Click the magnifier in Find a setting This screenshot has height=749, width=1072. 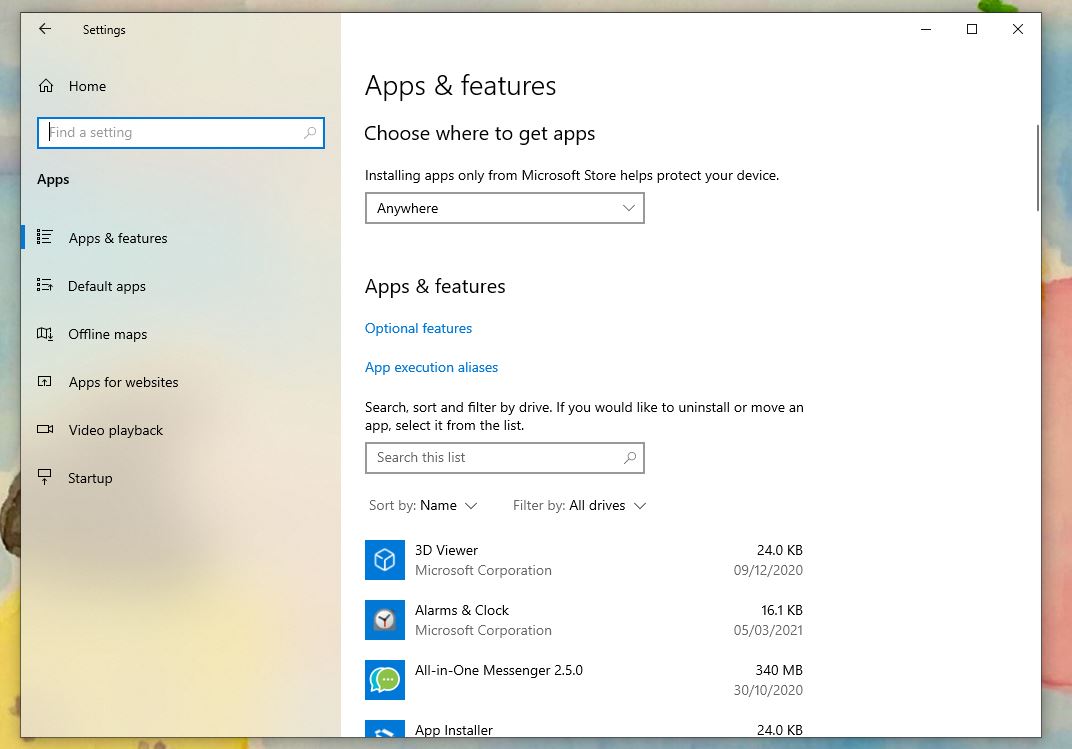[x=310, y=133]
